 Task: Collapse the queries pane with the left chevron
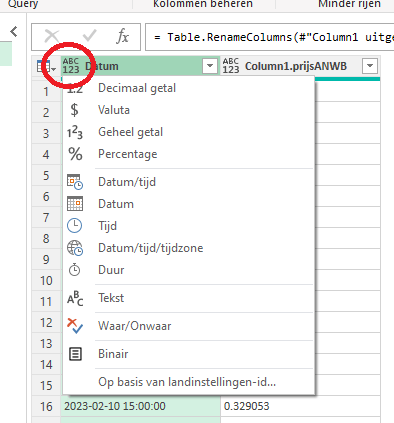(x=14, y=32)
